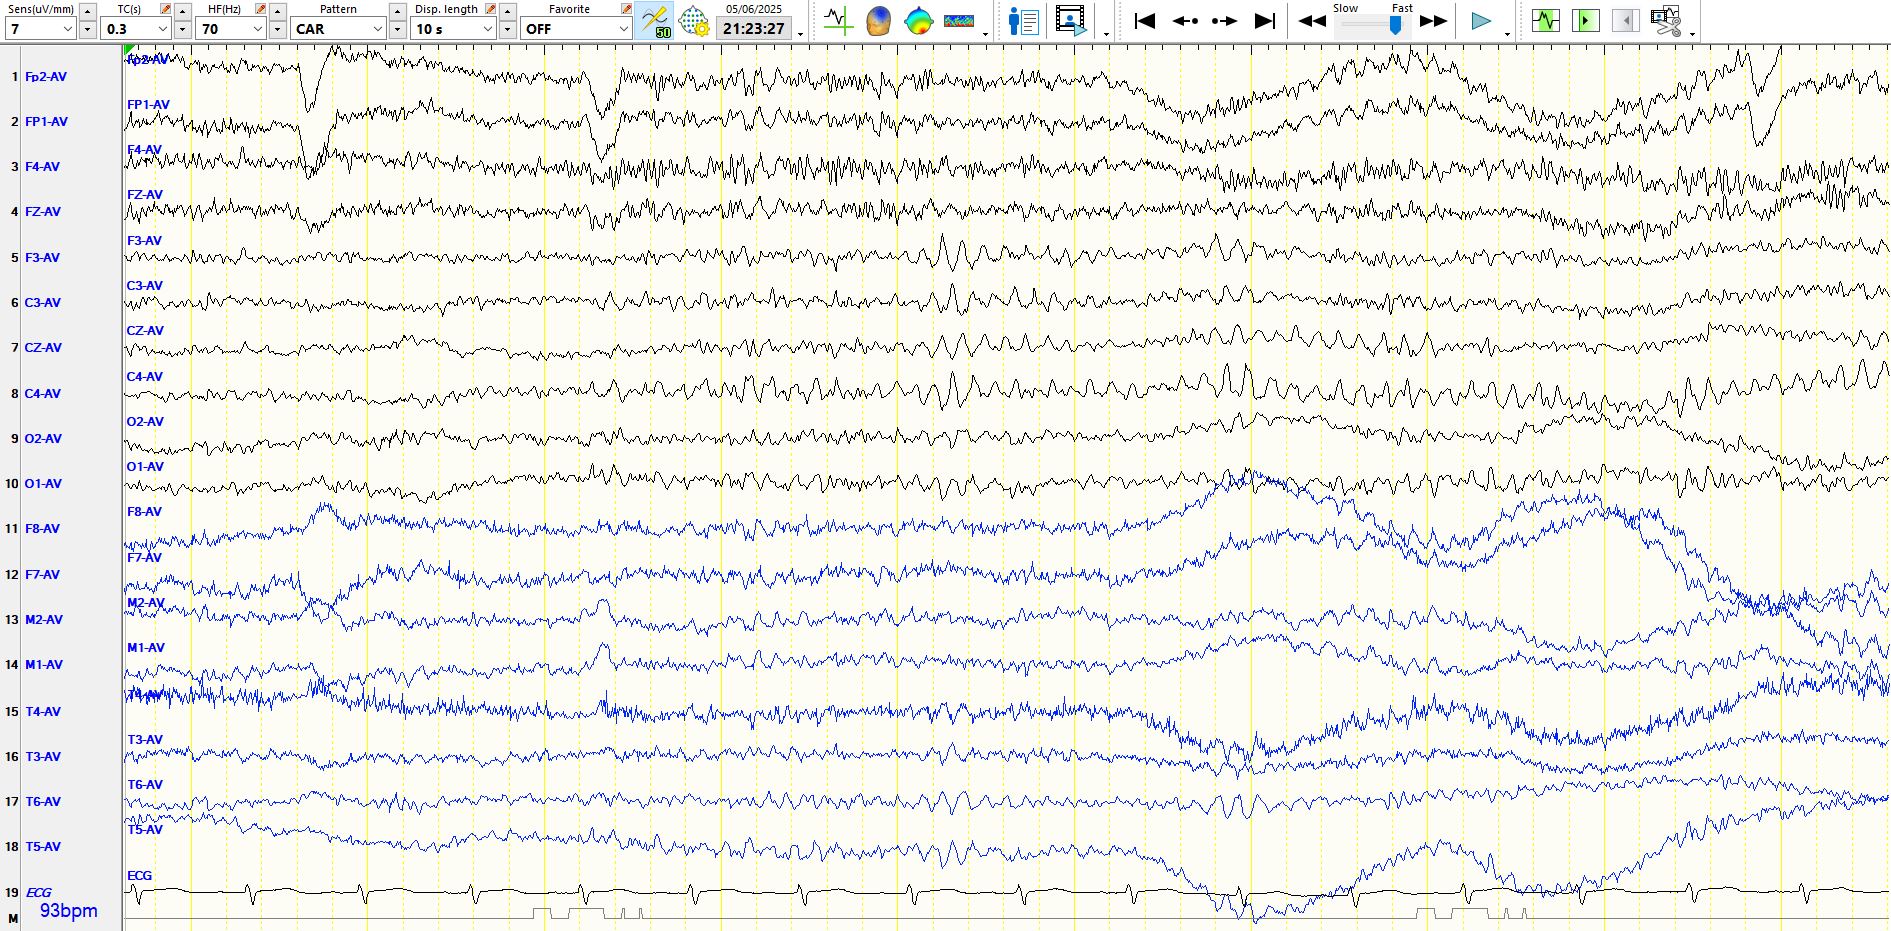
Task: Expand the Disp. length dropdown
Action: 487,29
